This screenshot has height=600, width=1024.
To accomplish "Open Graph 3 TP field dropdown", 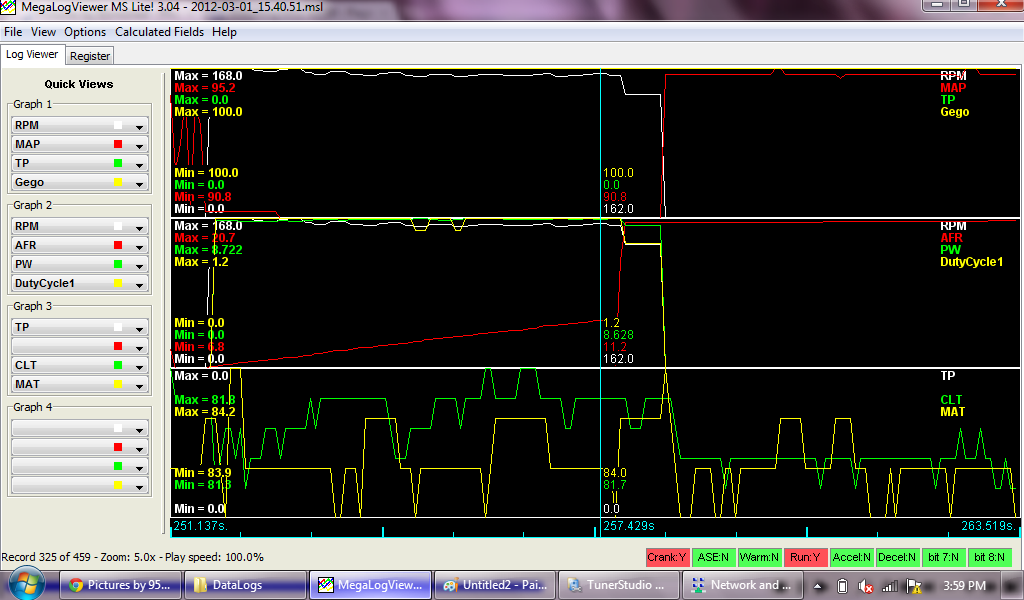I will [80, 327].
